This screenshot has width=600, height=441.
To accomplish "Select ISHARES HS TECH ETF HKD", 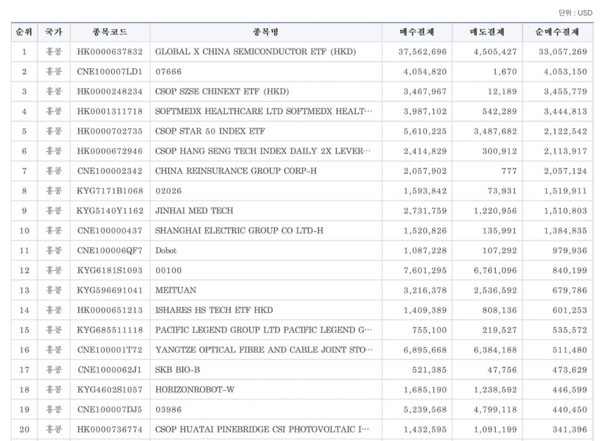I will [x=214, y=310].
